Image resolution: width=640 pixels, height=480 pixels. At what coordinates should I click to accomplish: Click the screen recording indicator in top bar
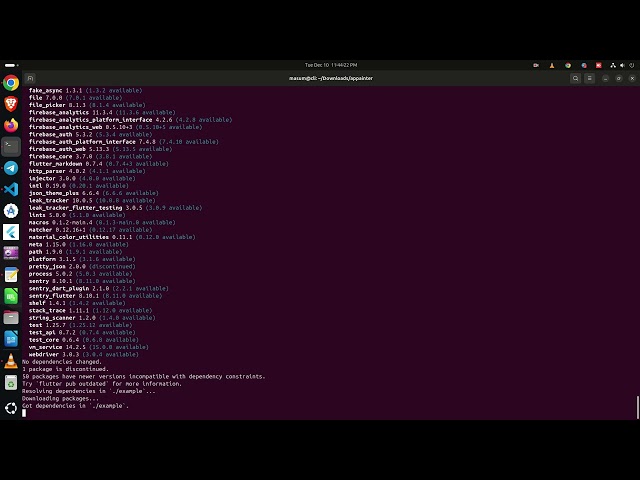click(x=536, y=65)
